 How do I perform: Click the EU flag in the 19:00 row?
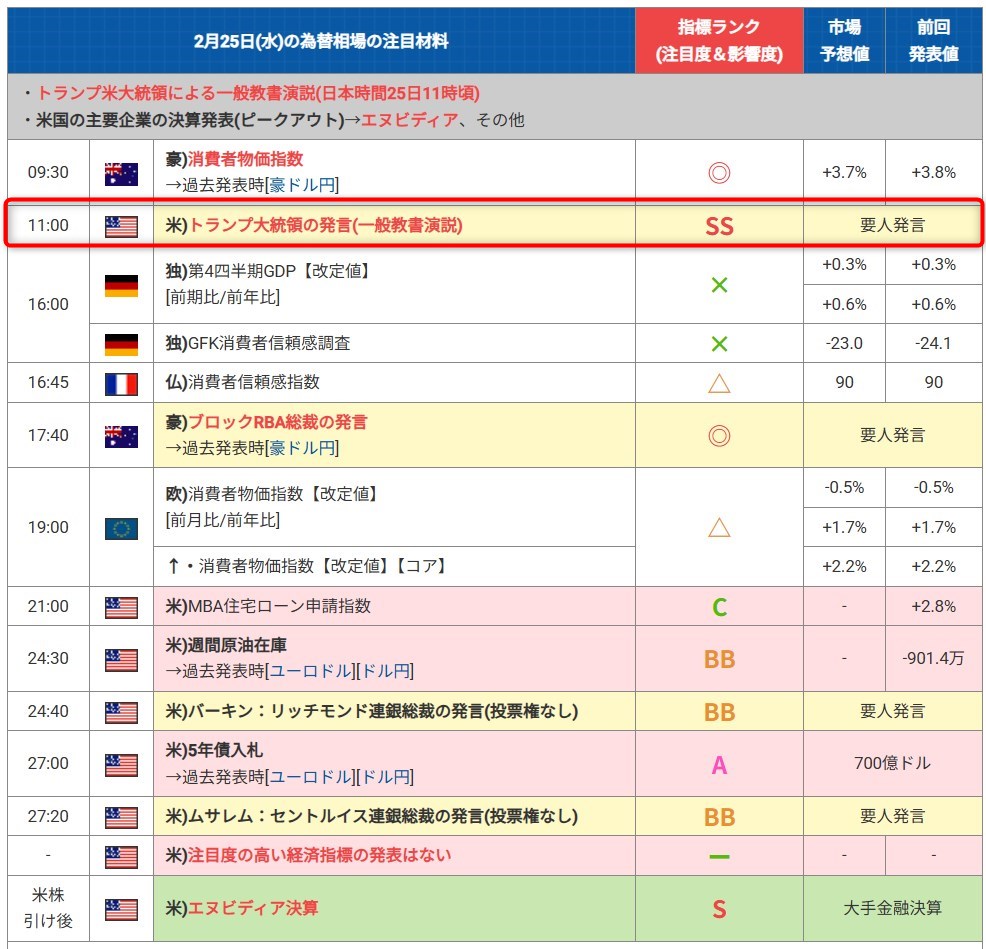click(121, 528)
